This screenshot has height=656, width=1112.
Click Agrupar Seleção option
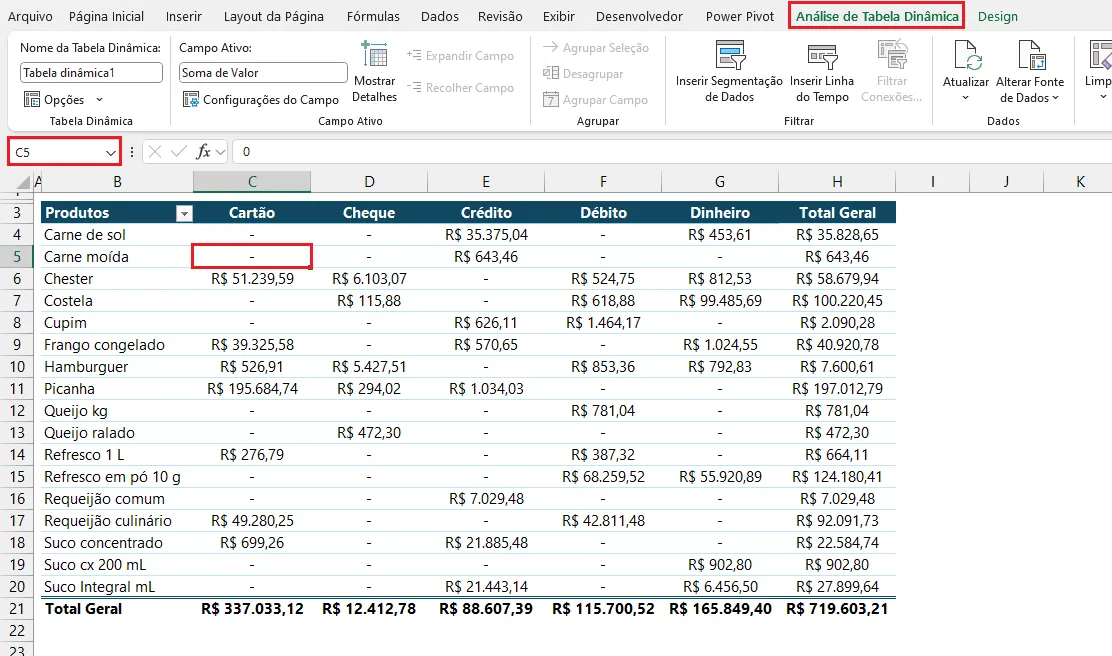coord(596,48)
